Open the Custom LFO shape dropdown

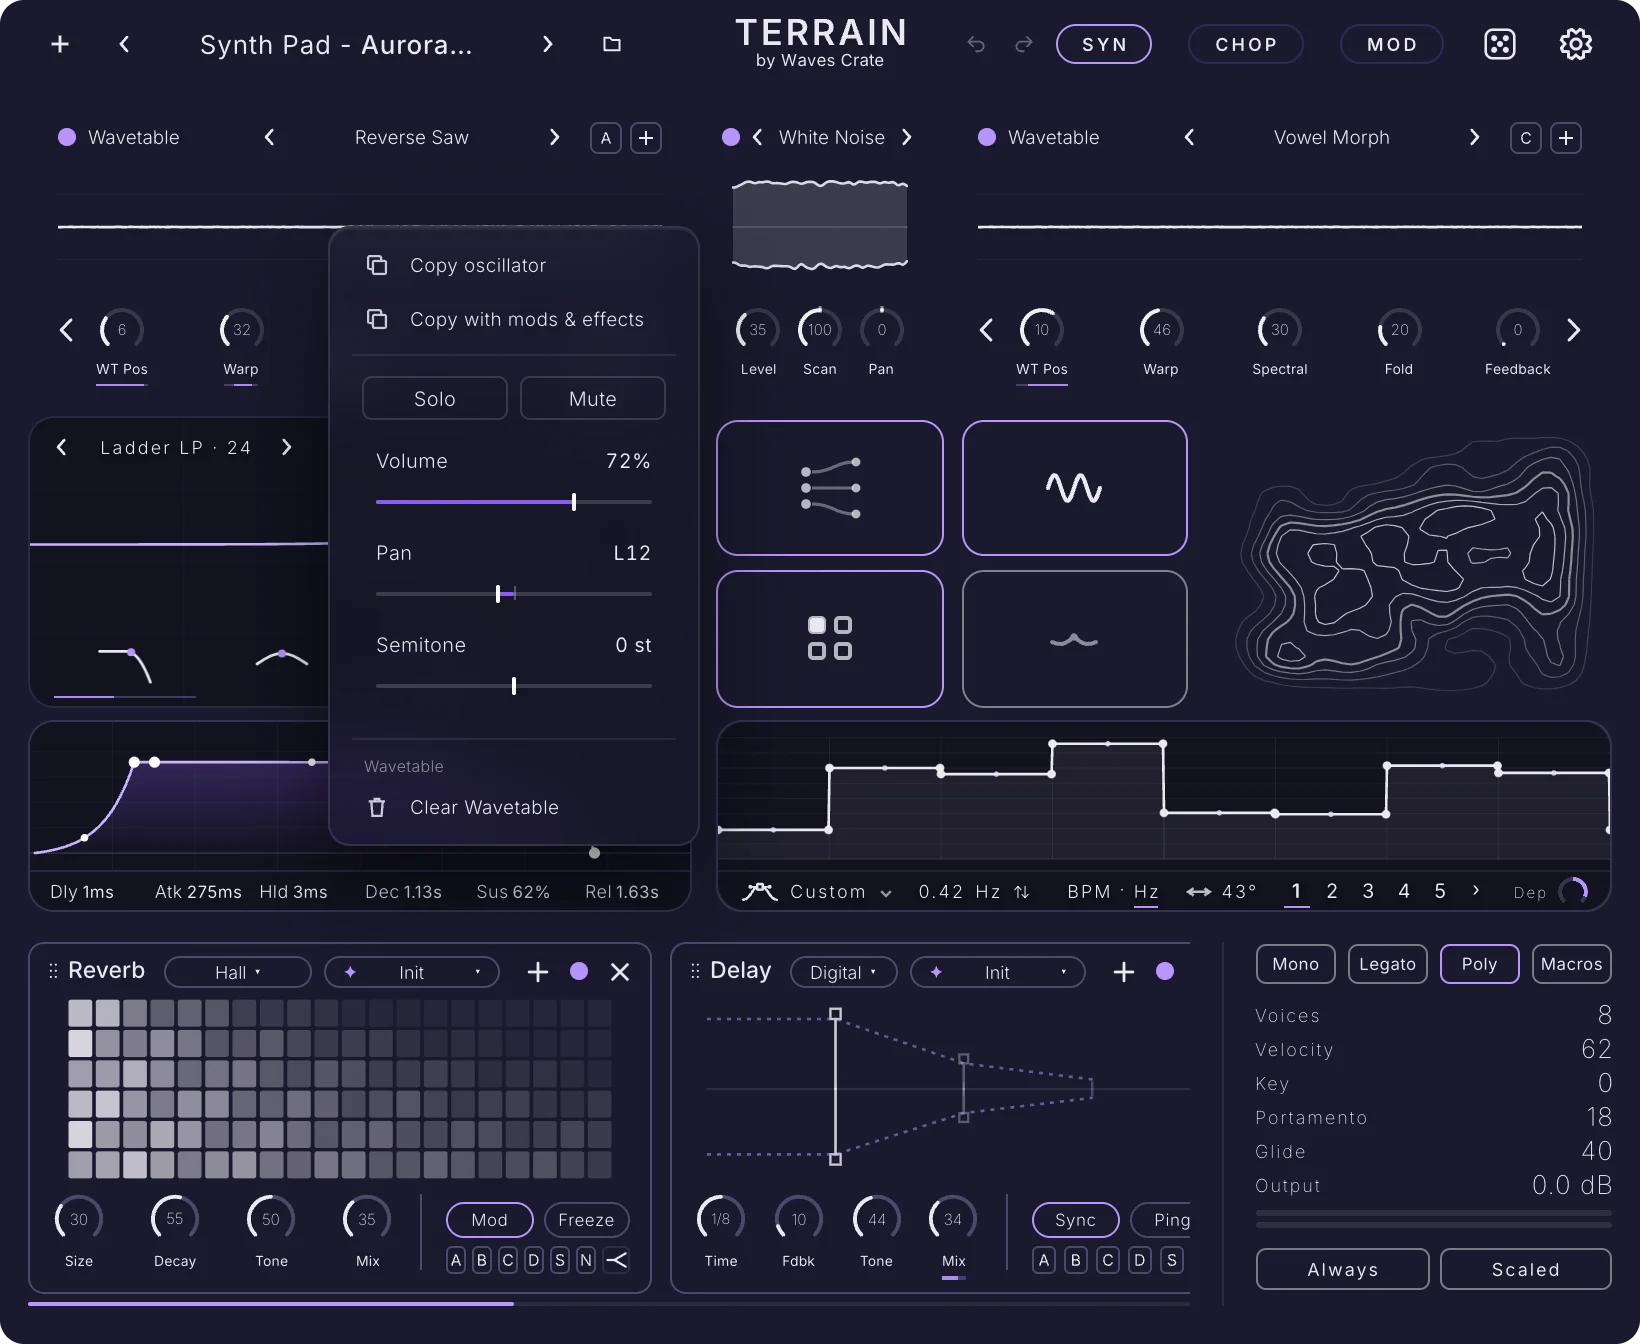840,892
